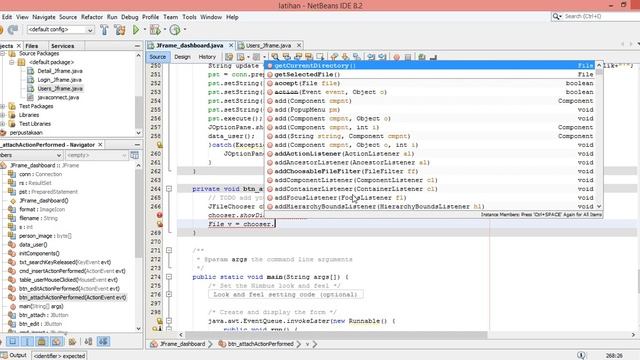640x360 pixels.
Task: Switch to Users_Jframe.java editor tab
Action: pos(268,45)
